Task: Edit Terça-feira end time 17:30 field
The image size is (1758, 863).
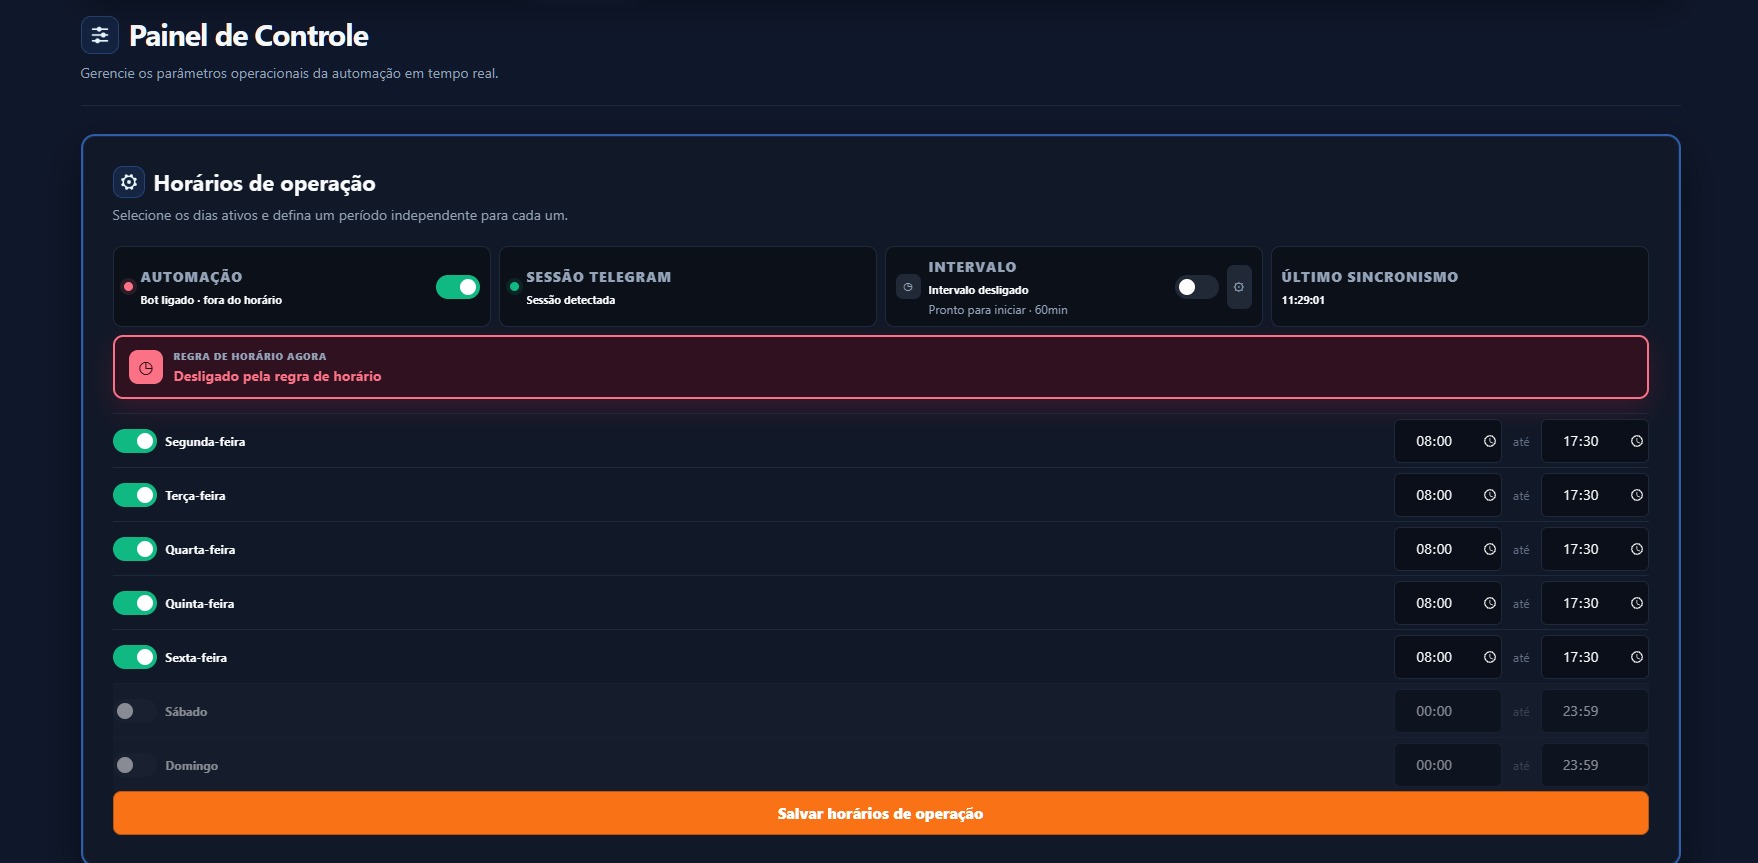Action: [x=1594, y=495]
